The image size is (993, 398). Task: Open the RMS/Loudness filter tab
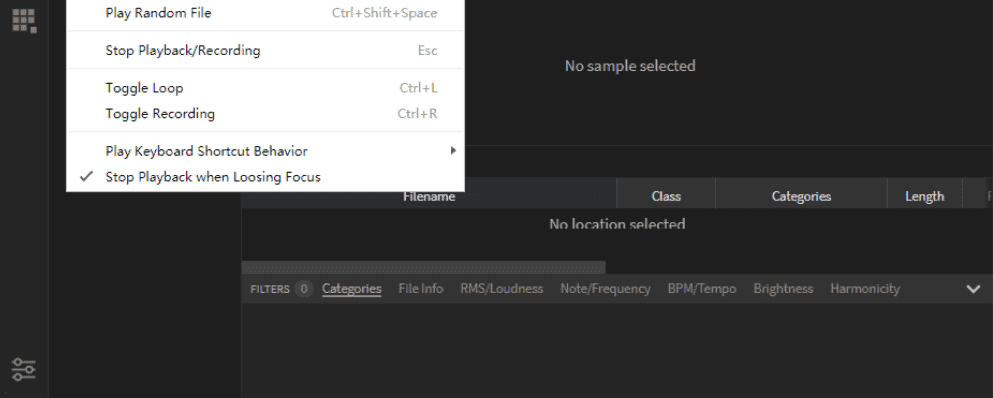coord(502,289)
